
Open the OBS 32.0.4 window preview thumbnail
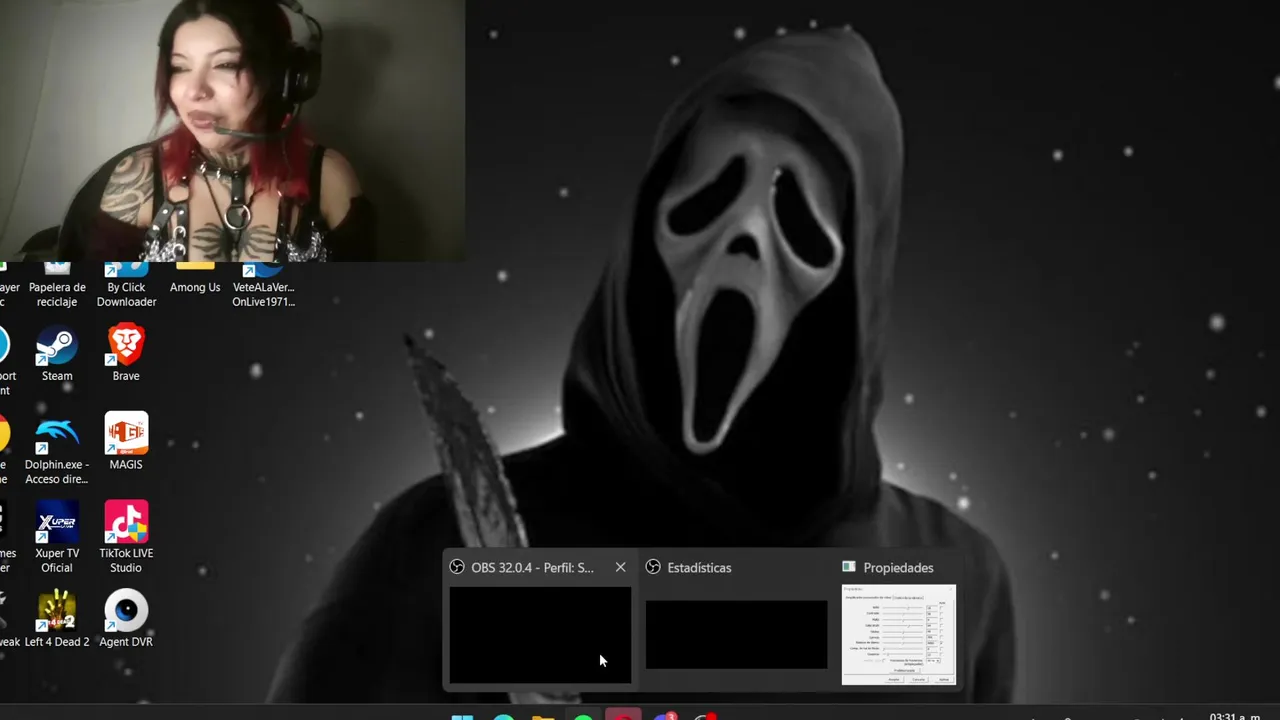pyautogui.click(x=540, y=635)
